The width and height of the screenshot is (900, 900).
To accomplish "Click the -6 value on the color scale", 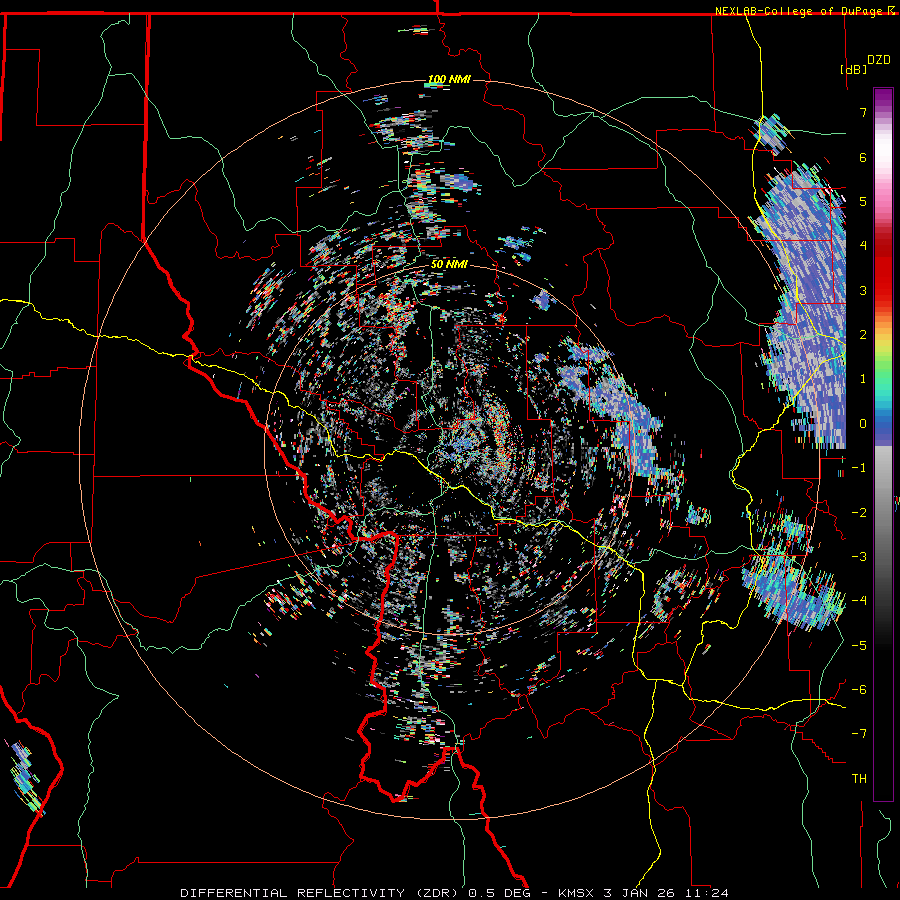I will (x=859, y=689).
